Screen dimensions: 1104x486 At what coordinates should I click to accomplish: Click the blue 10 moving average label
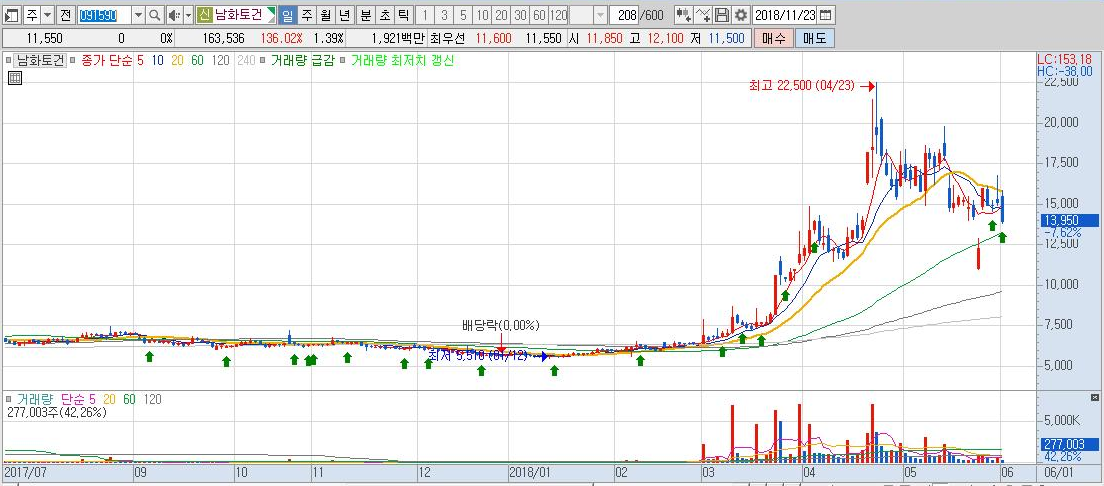click(x=157, y=61)
